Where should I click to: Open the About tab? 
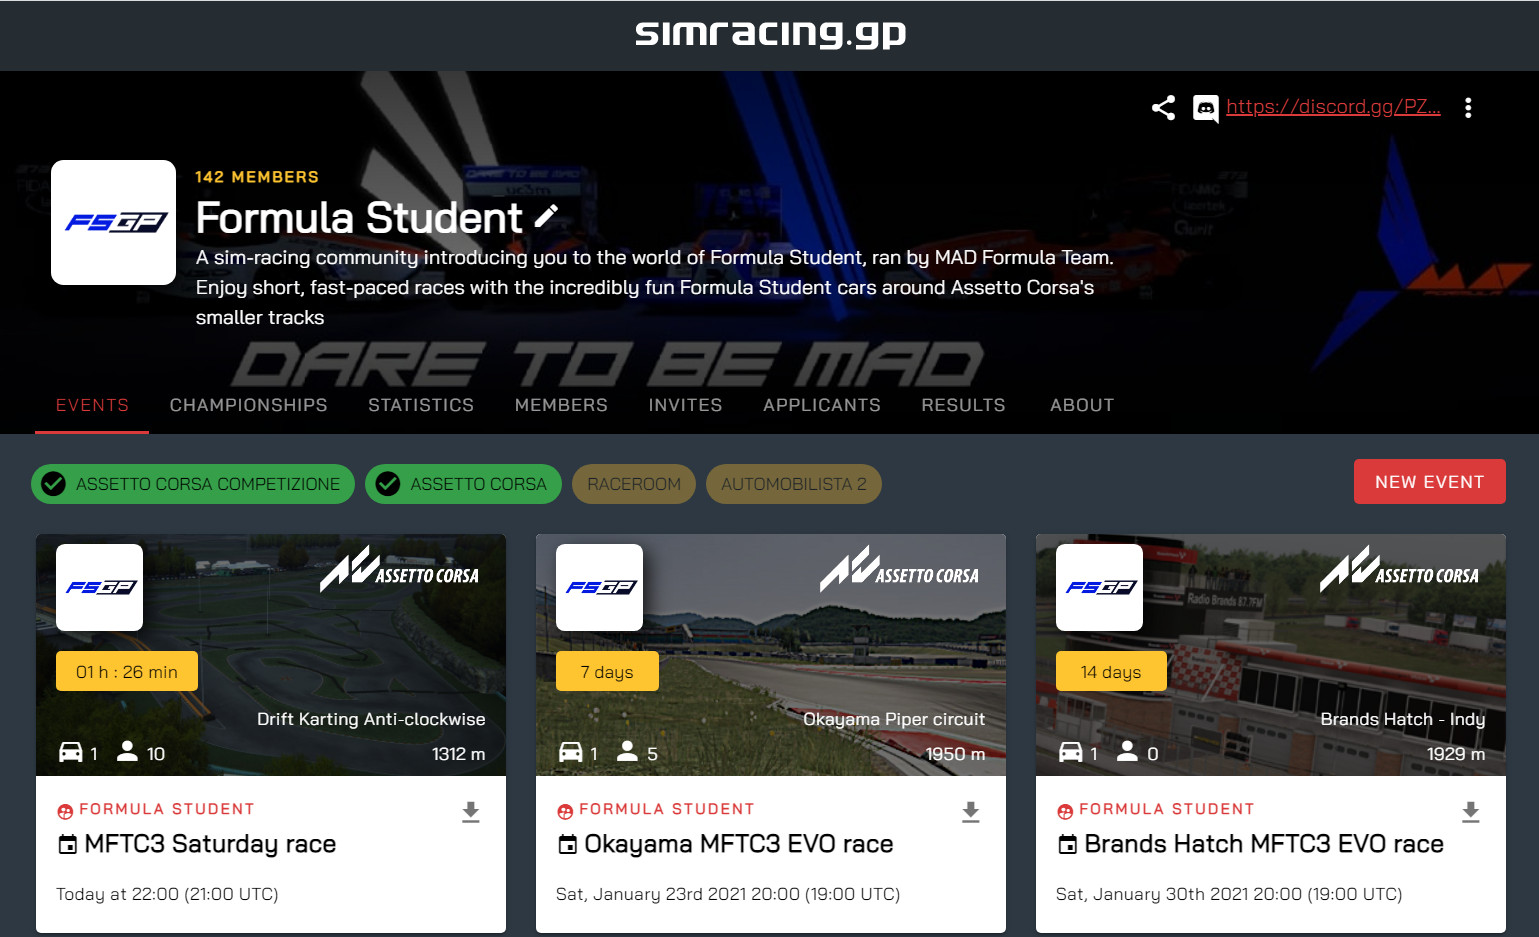pyautogui.click(x=1082, y=405)
